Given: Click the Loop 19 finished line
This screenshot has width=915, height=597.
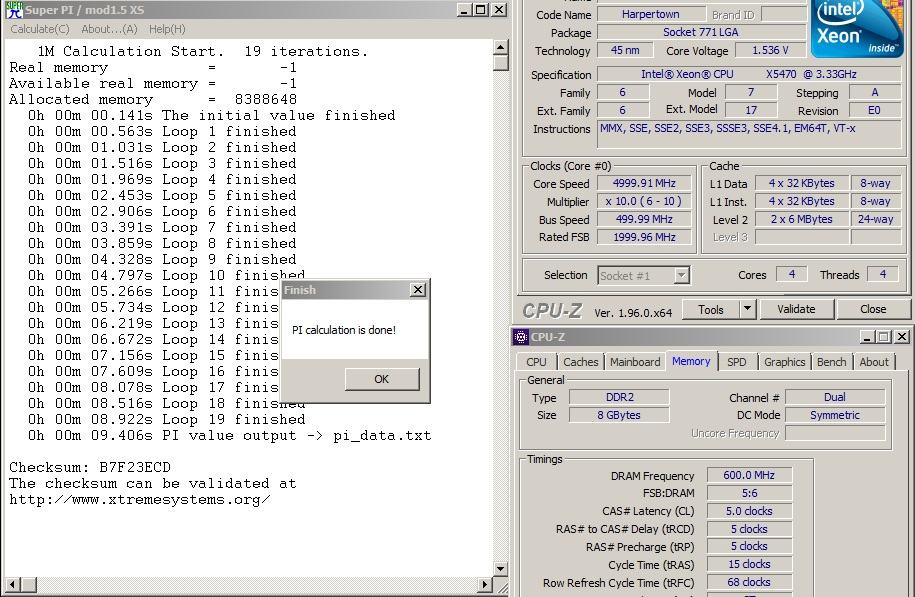Looking at the screenshot, I should point(167,420).
